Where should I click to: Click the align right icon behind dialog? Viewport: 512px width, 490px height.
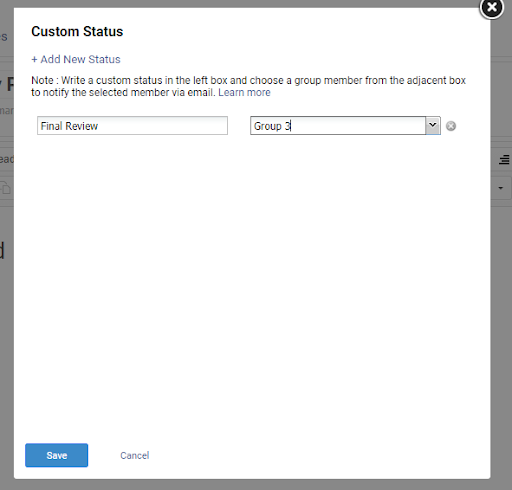click(504, 159)
